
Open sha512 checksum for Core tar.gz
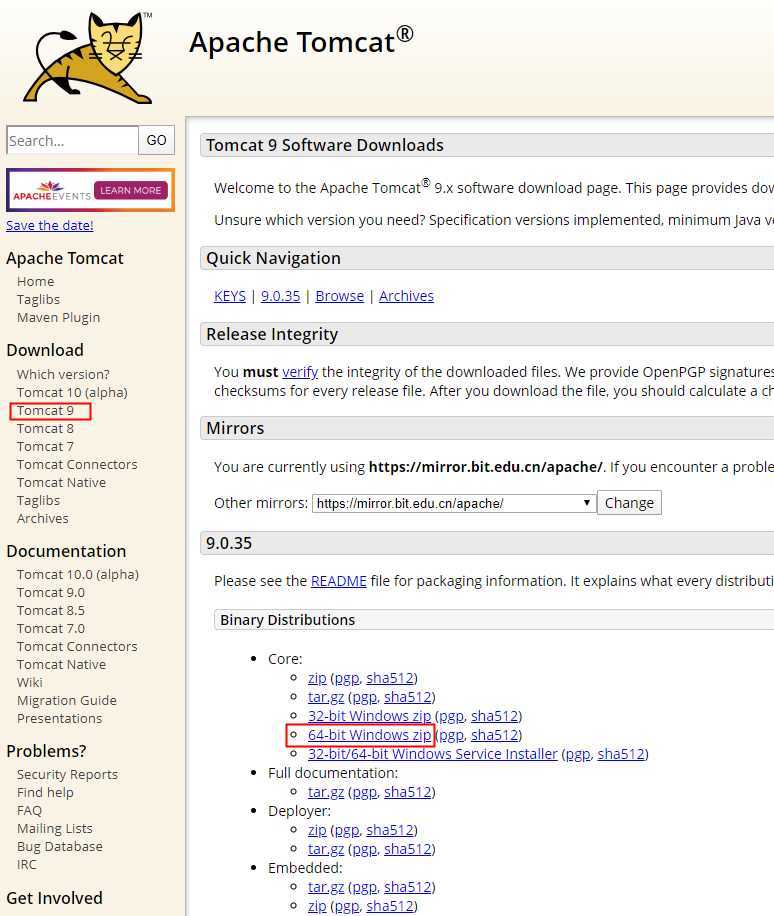point(408,698)
